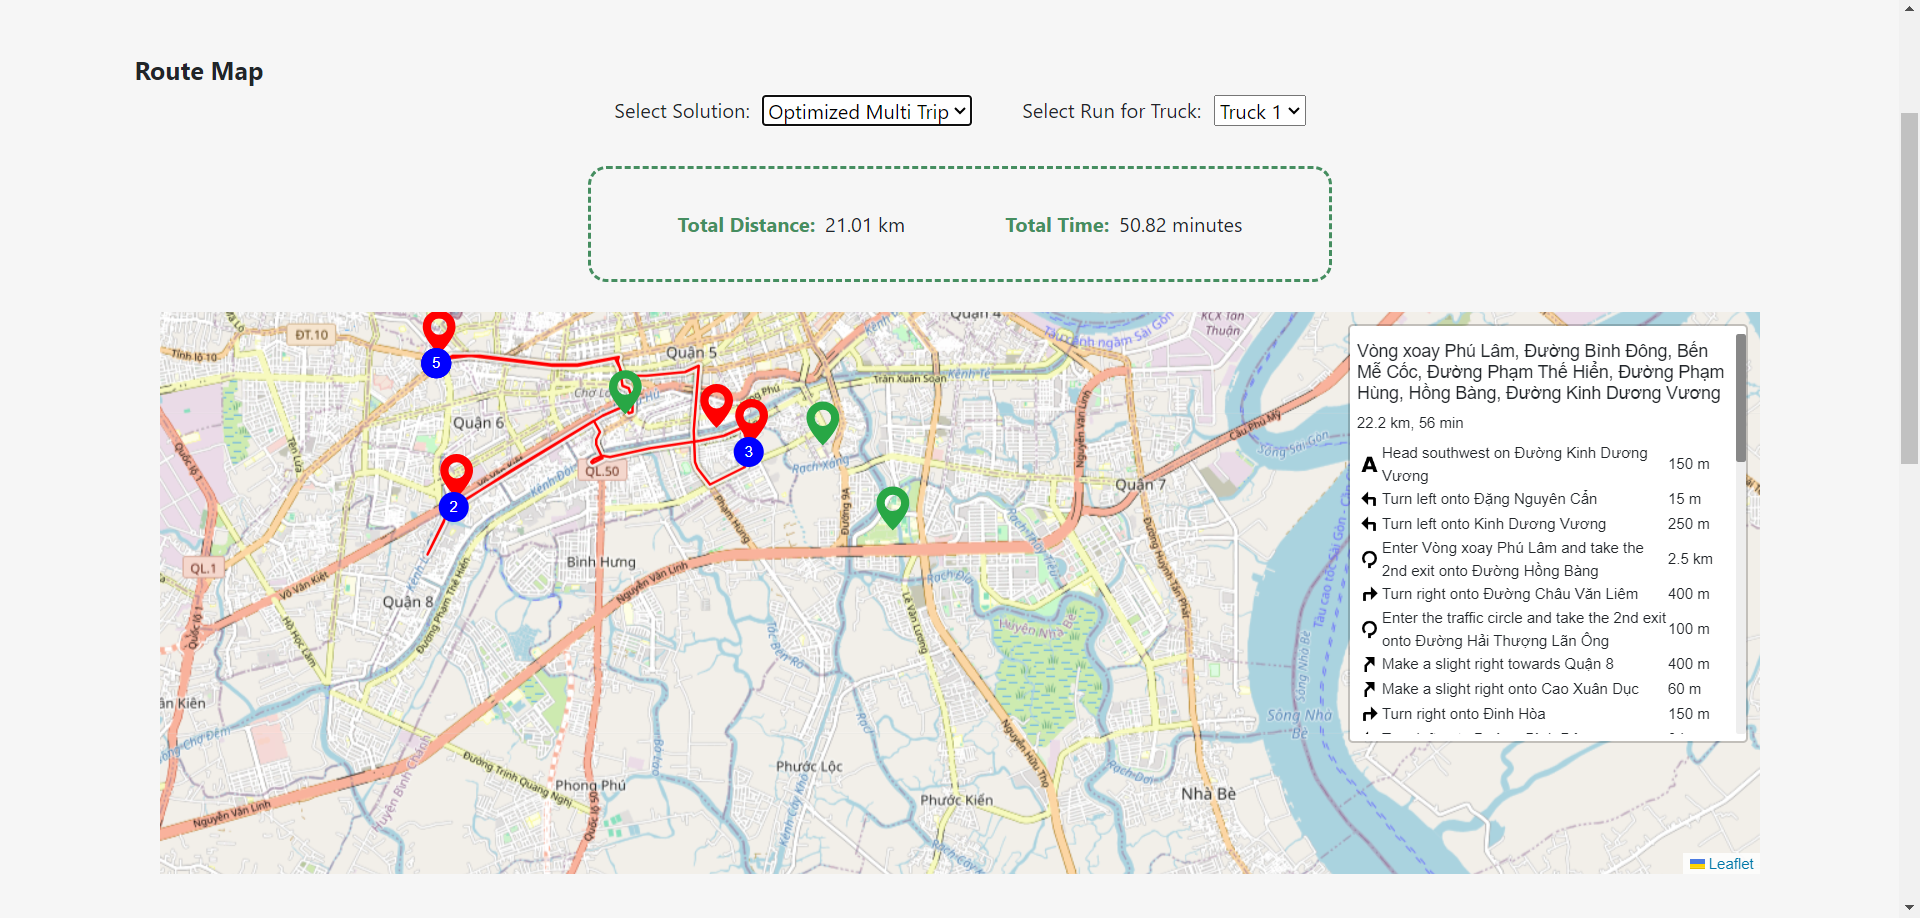Click blue waypoint marker number 5
This screenshot has width=1920, height=918.
pyautogui.click(x=436, y=363)
